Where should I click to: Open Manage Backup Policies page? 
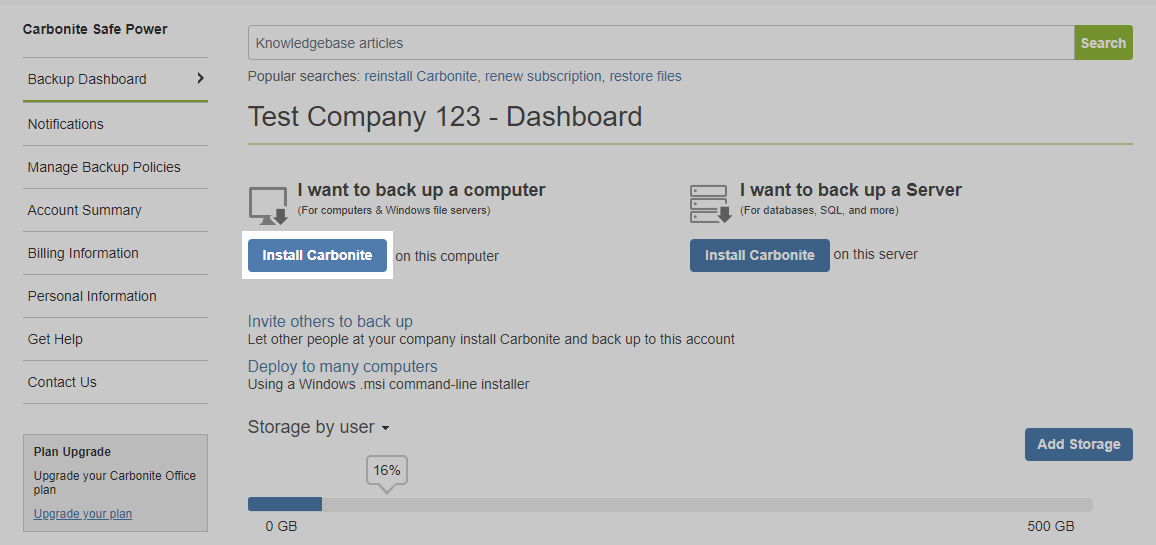tap(104, 167)
